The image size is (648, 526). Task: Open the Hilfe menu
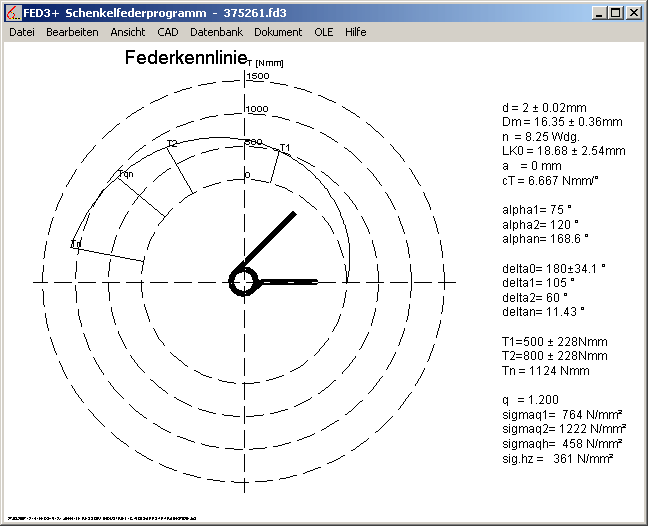(x=355, y=32)
